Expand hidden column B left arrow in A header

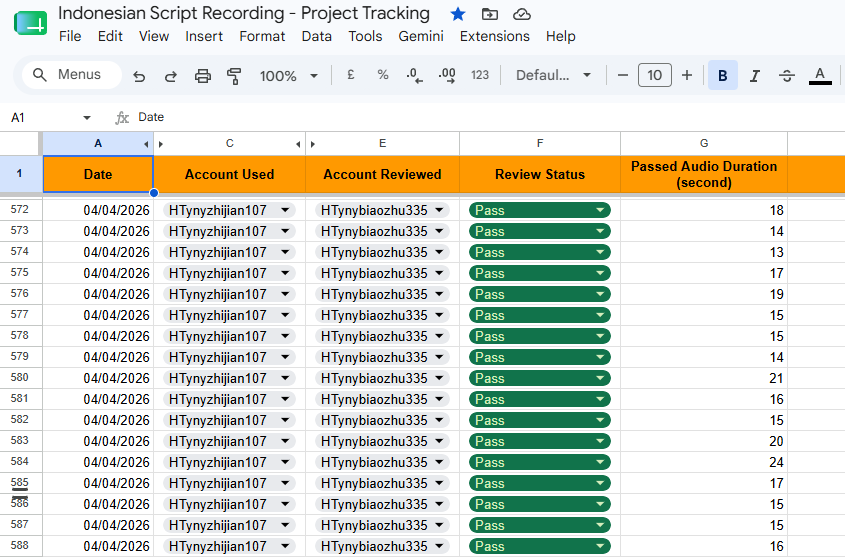[146, 144]
